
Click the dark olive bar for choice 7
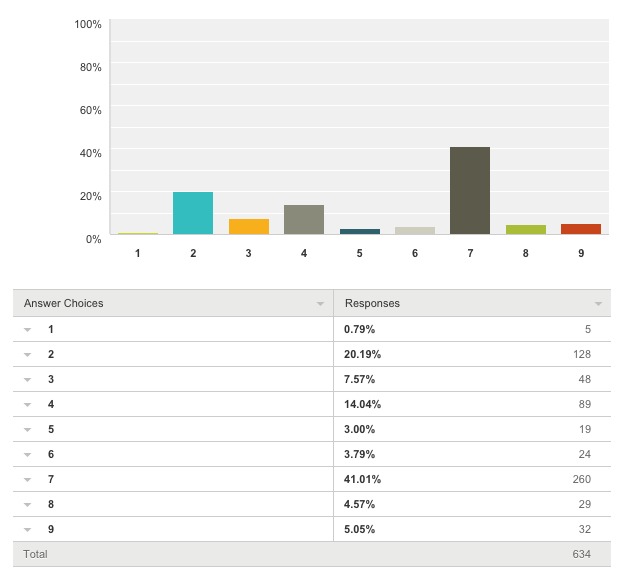[x=470, y=191]
